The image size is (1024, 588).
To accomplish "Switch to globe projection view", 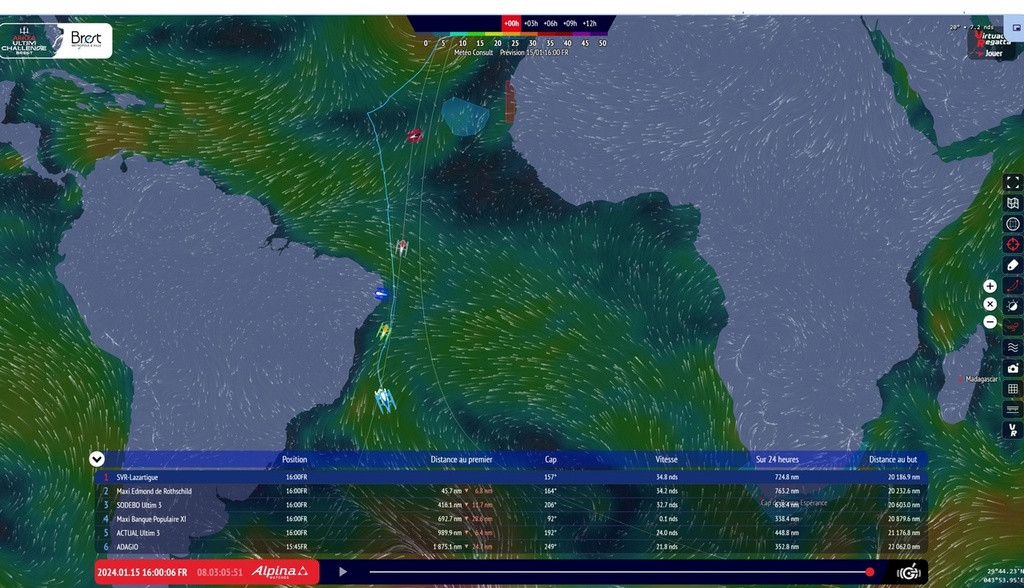I will [x=1012, y=224].
